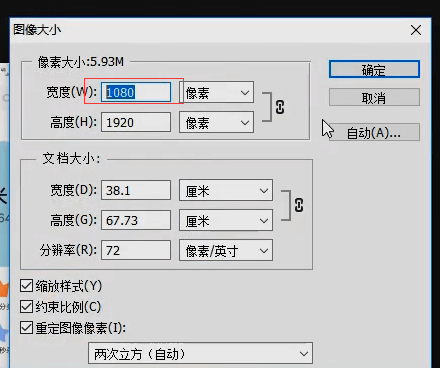
Task: Click the resolution field showing 72
Action: 136,250
